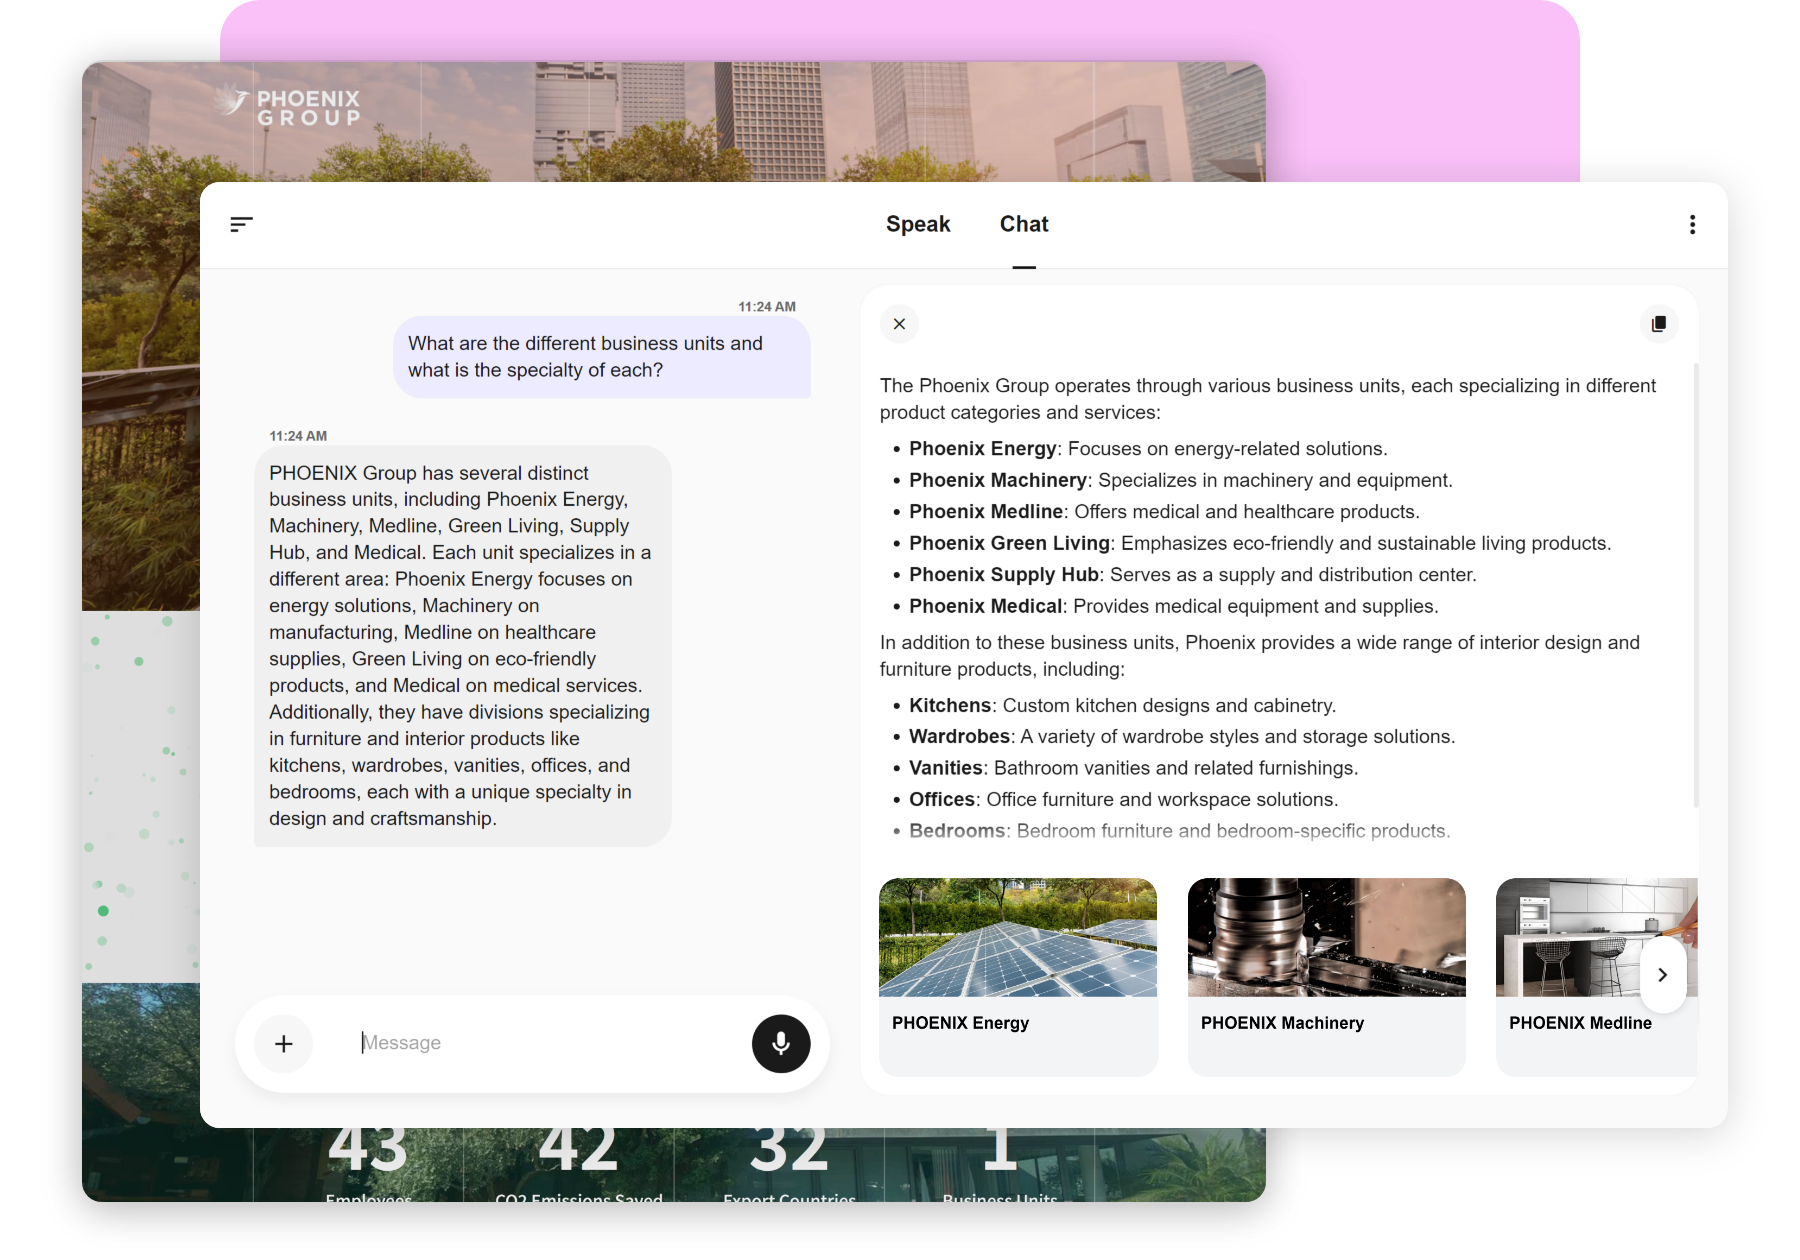The image size is (1800, 1260).
Task: Close the detailed answer panel
Action: [899, 324]
